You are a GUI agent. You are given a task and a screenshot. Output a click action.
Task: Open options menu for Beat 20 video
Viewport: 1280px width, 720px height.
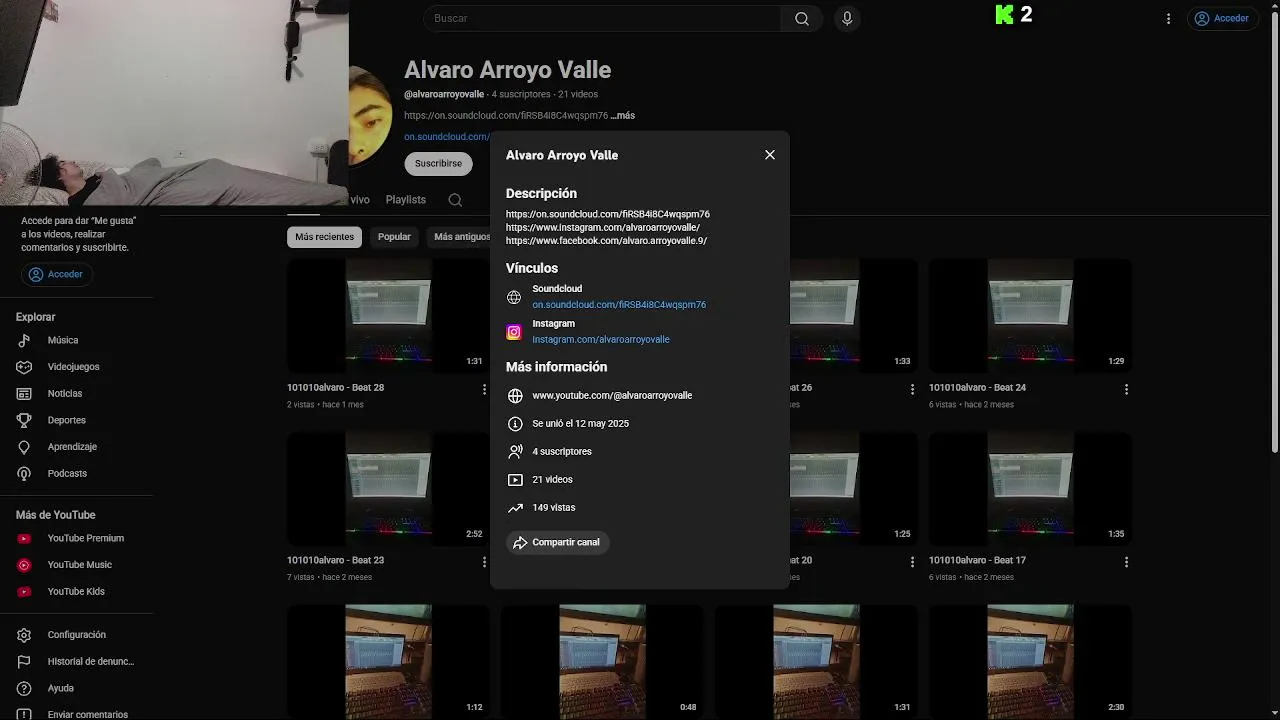pos(912,562)
